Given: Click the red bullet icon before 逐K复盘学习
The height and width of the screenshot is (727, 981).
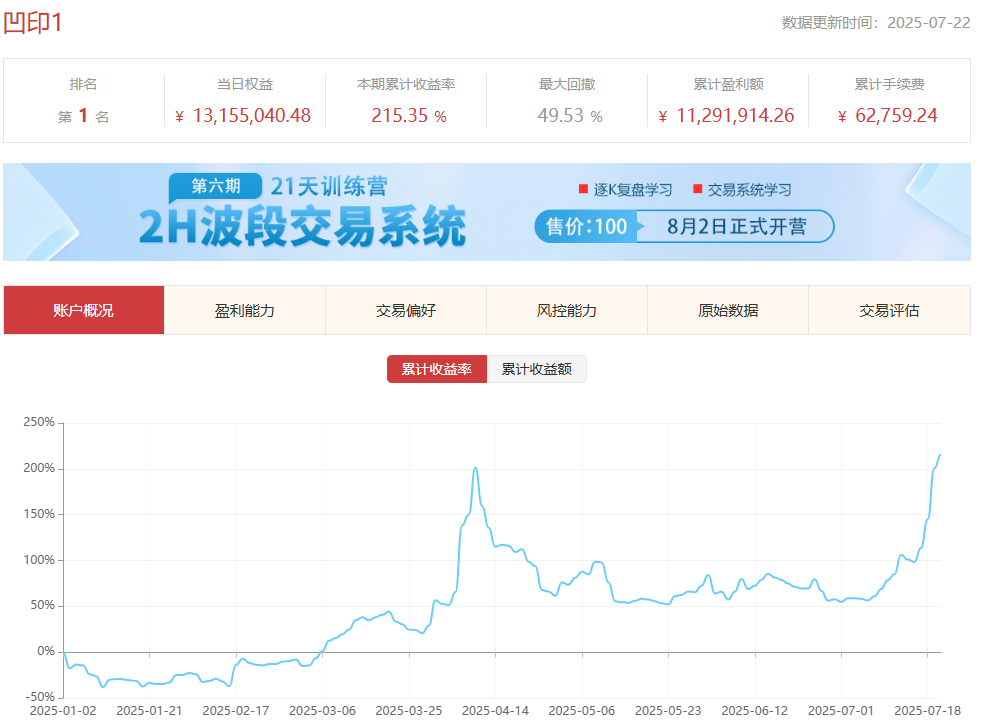Looking at the screenshot, I should pyautogui.click(x=583, y=188).
